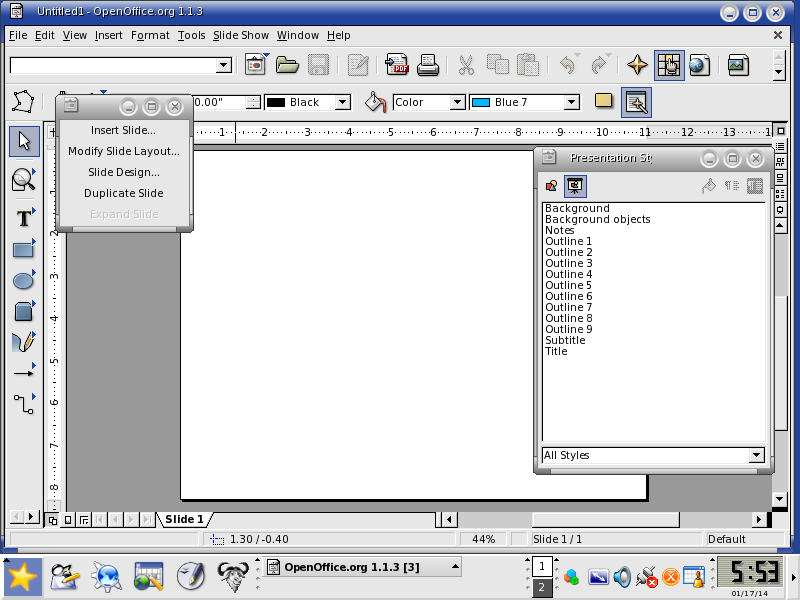800x600 pixels.
Task: Select the 3D Objects tool
Action: point(23,312)
